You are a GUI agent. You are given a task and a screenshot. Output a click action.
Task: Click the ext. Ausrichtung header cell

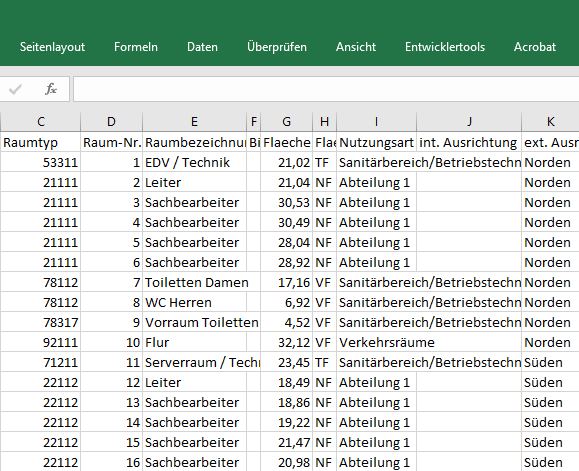pyautogui.click(x=551, y=142)
